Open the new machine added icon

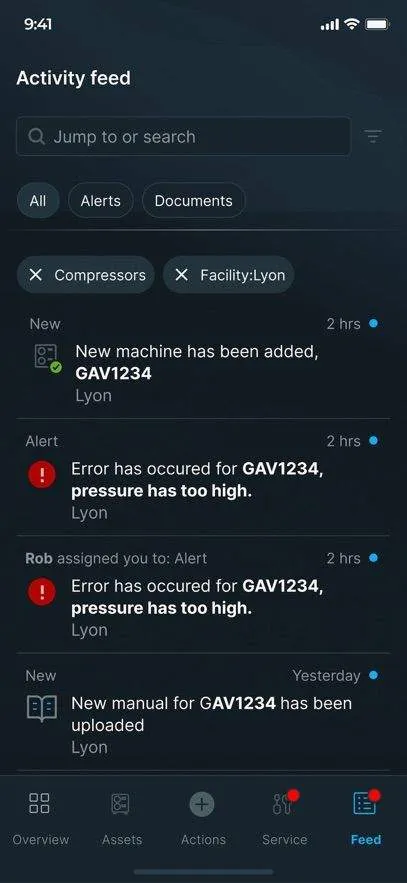pyautogui.click(x=48, y=358)
